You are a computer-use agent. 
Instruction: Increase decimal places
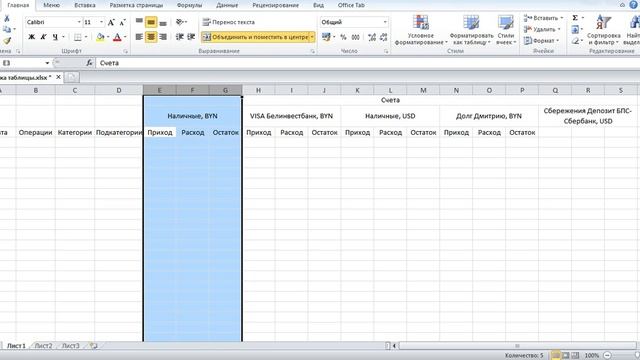(372, 37)
